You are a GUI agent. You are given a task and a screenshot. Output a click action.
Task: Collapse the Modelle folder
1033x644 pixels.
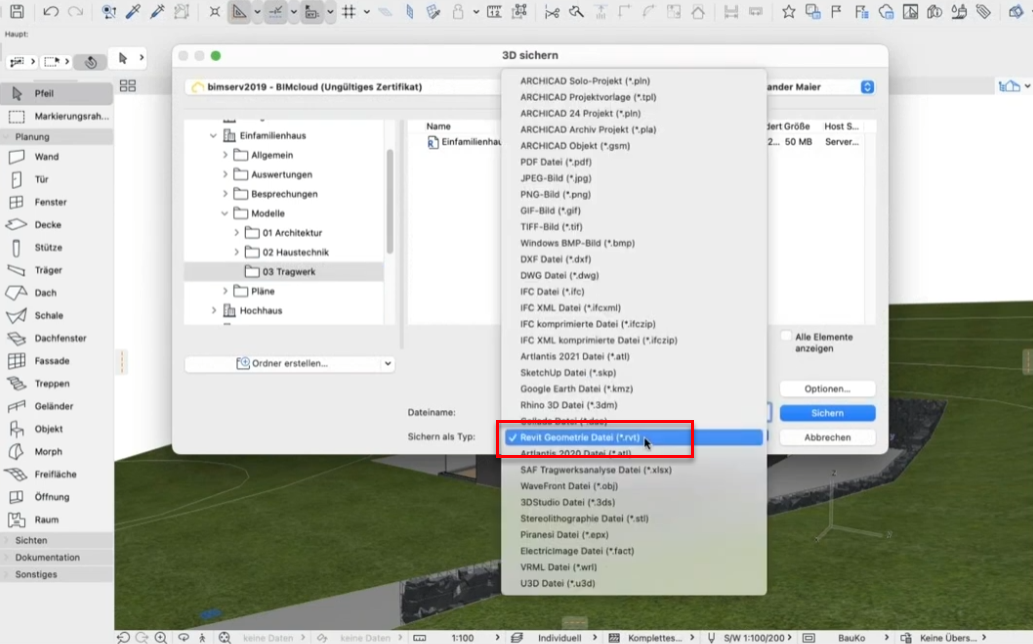click(x=224, y=213)
